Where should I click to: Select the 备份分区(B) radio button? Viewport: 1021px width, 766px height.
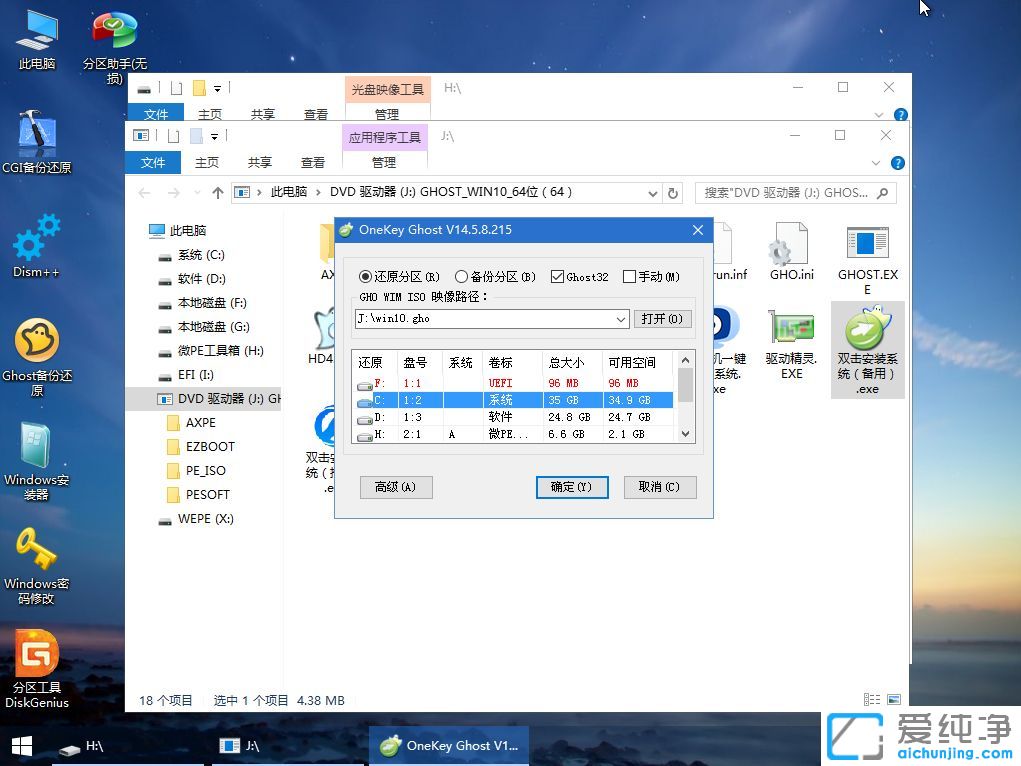[x=461, y=278]
